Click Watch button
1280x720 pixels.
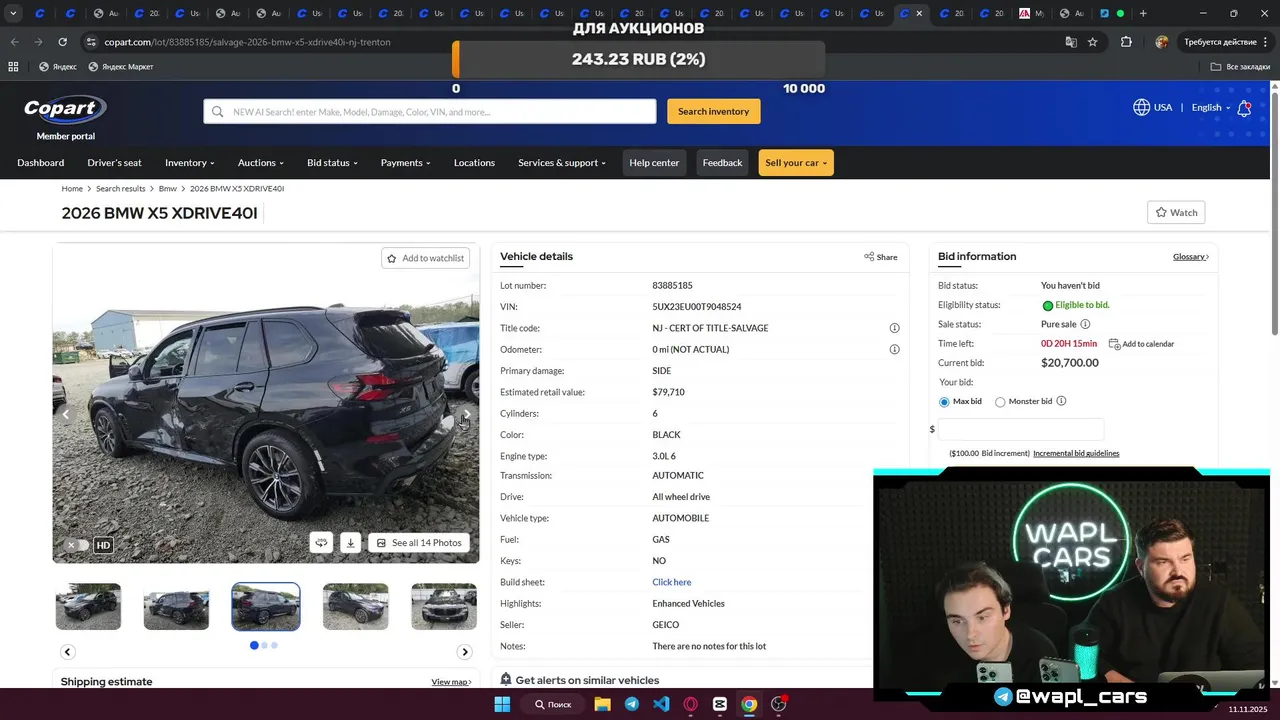(x=1176, y=212)
